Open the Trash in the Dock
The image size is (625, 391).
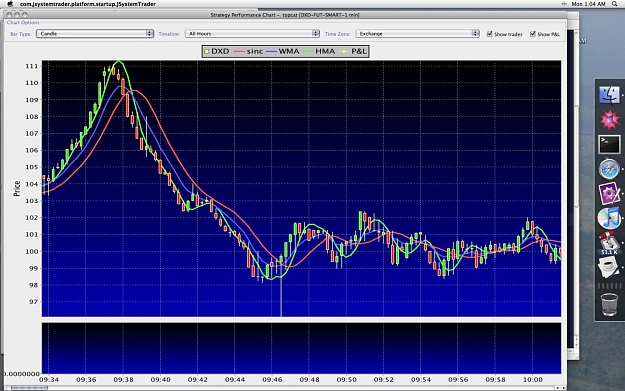pos(609,304)
